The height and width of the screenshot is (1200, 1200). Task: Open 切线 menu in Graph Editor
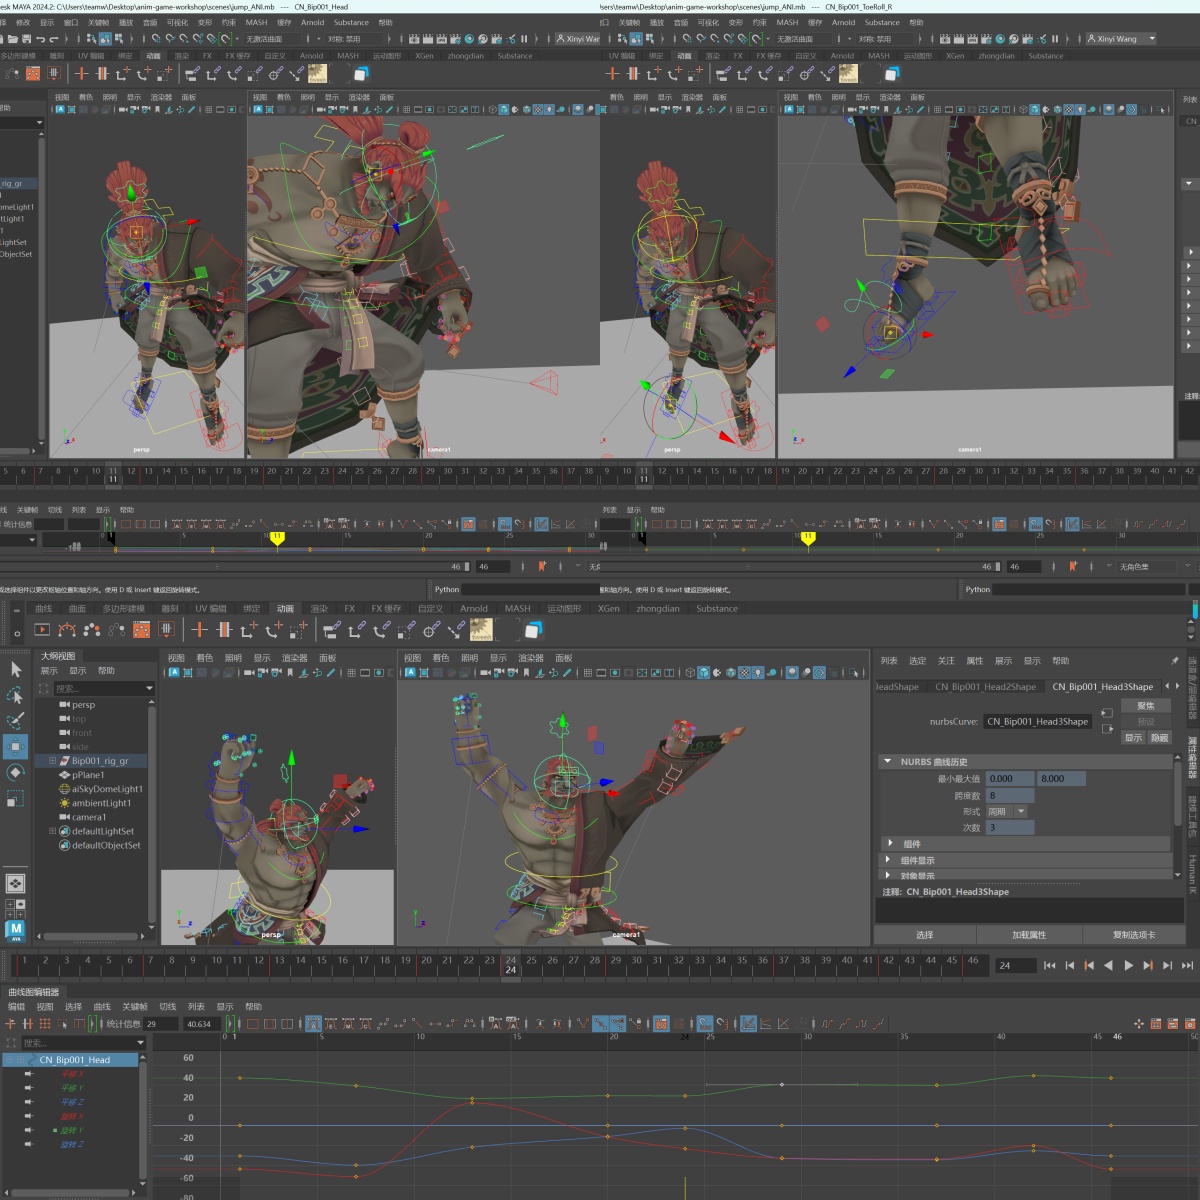pos(167,1007)
